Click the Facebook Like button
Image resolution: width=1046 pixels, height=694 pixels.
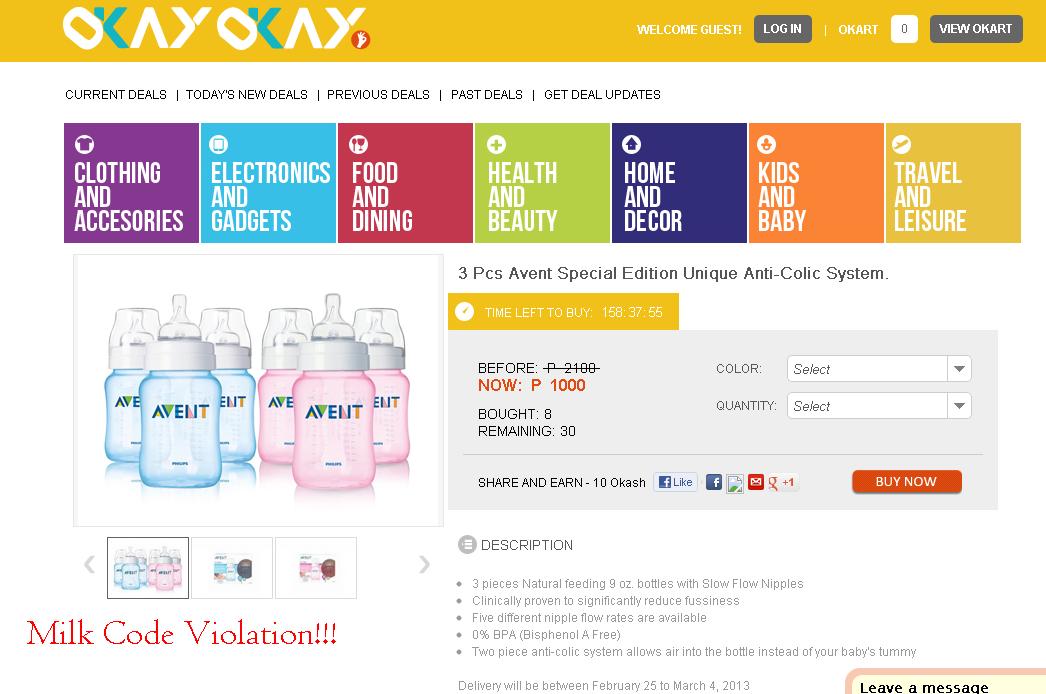click(x=676, y=482)
